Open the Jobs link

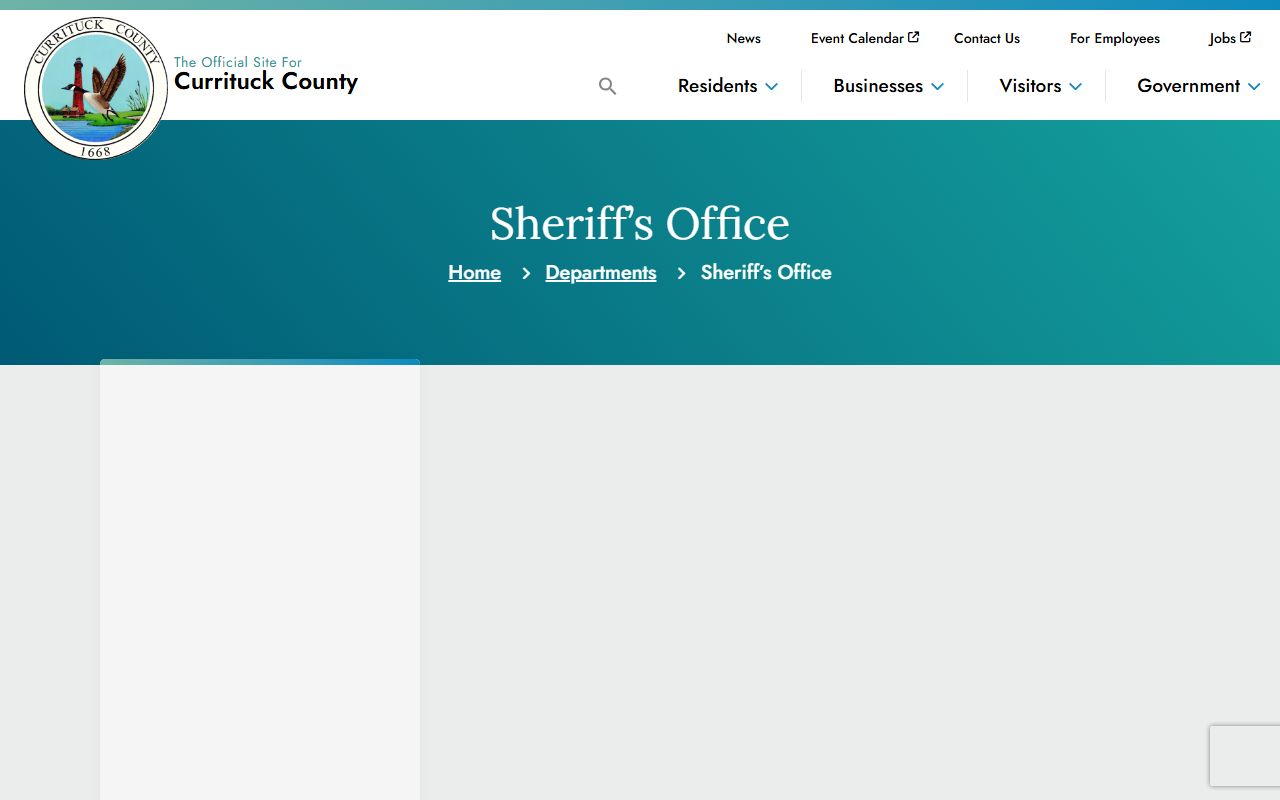point(1222,38)
